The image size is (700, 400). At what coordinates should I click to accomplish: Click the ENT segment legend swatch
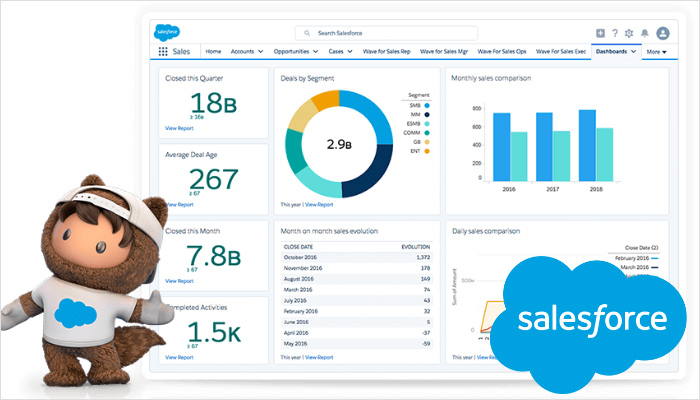click(427, 151)
